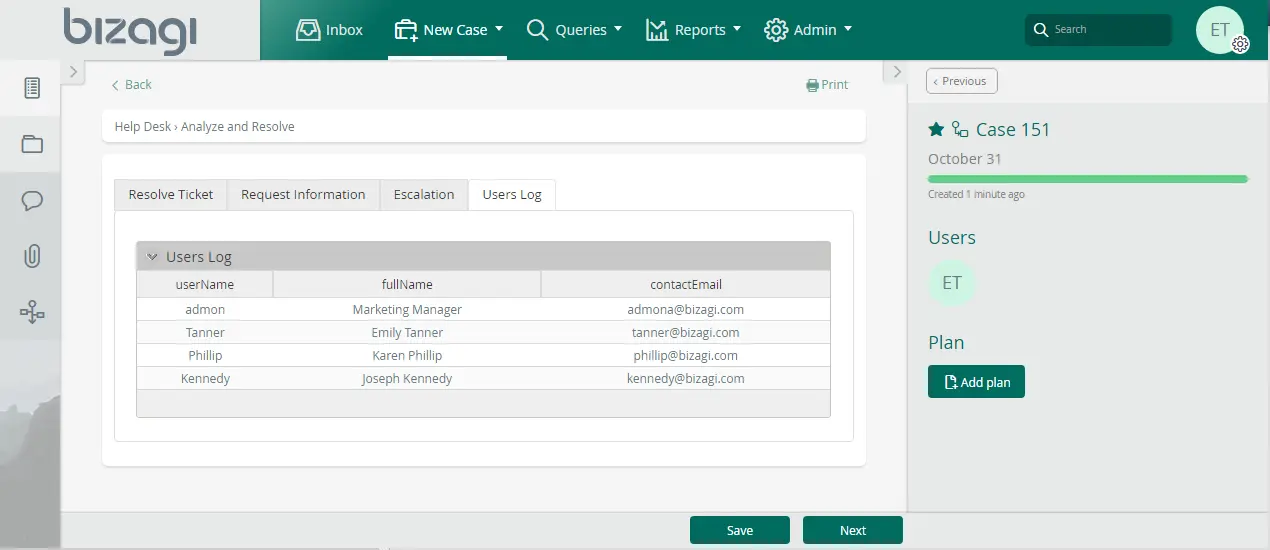This screenshot has height=550, width=1270.
Task: Select kennedy@bizagi.com email cell
Action: [686, 379]
